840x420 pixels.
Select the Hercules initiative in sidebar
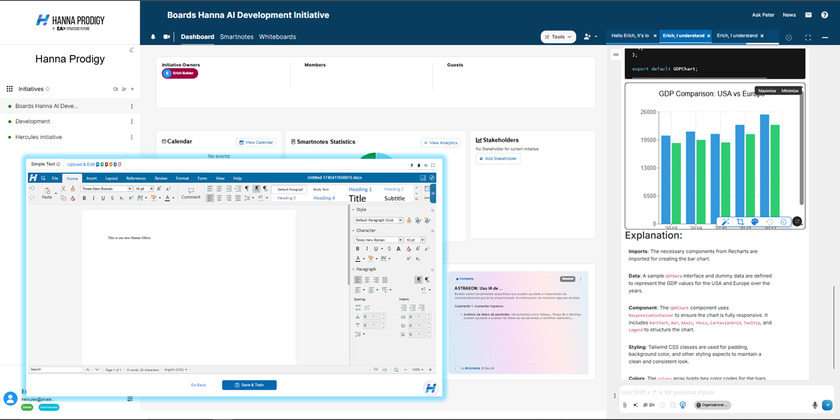[38, 137]
